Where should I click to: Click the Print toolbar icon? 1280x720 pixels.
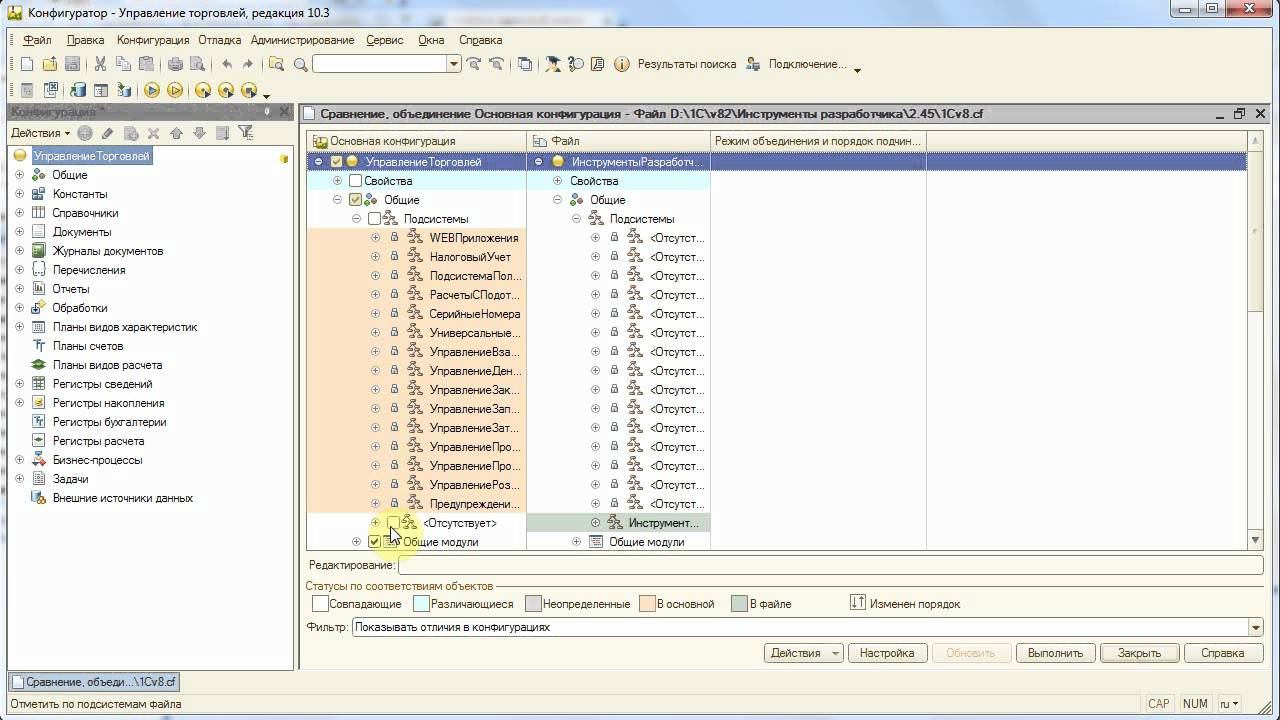(176, 64)
